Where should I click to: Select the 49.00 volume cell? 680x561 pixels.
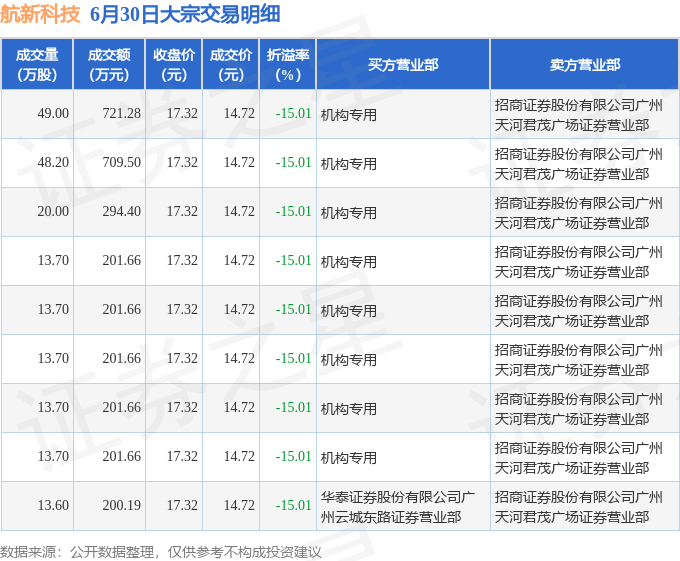[x=53, y=114]
